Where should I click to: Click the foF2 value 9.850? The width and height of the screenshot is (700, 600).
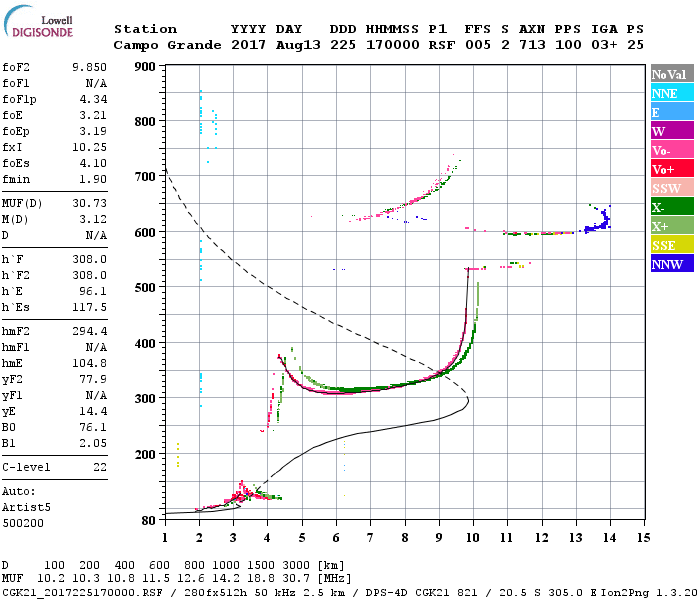pos(89,67)
